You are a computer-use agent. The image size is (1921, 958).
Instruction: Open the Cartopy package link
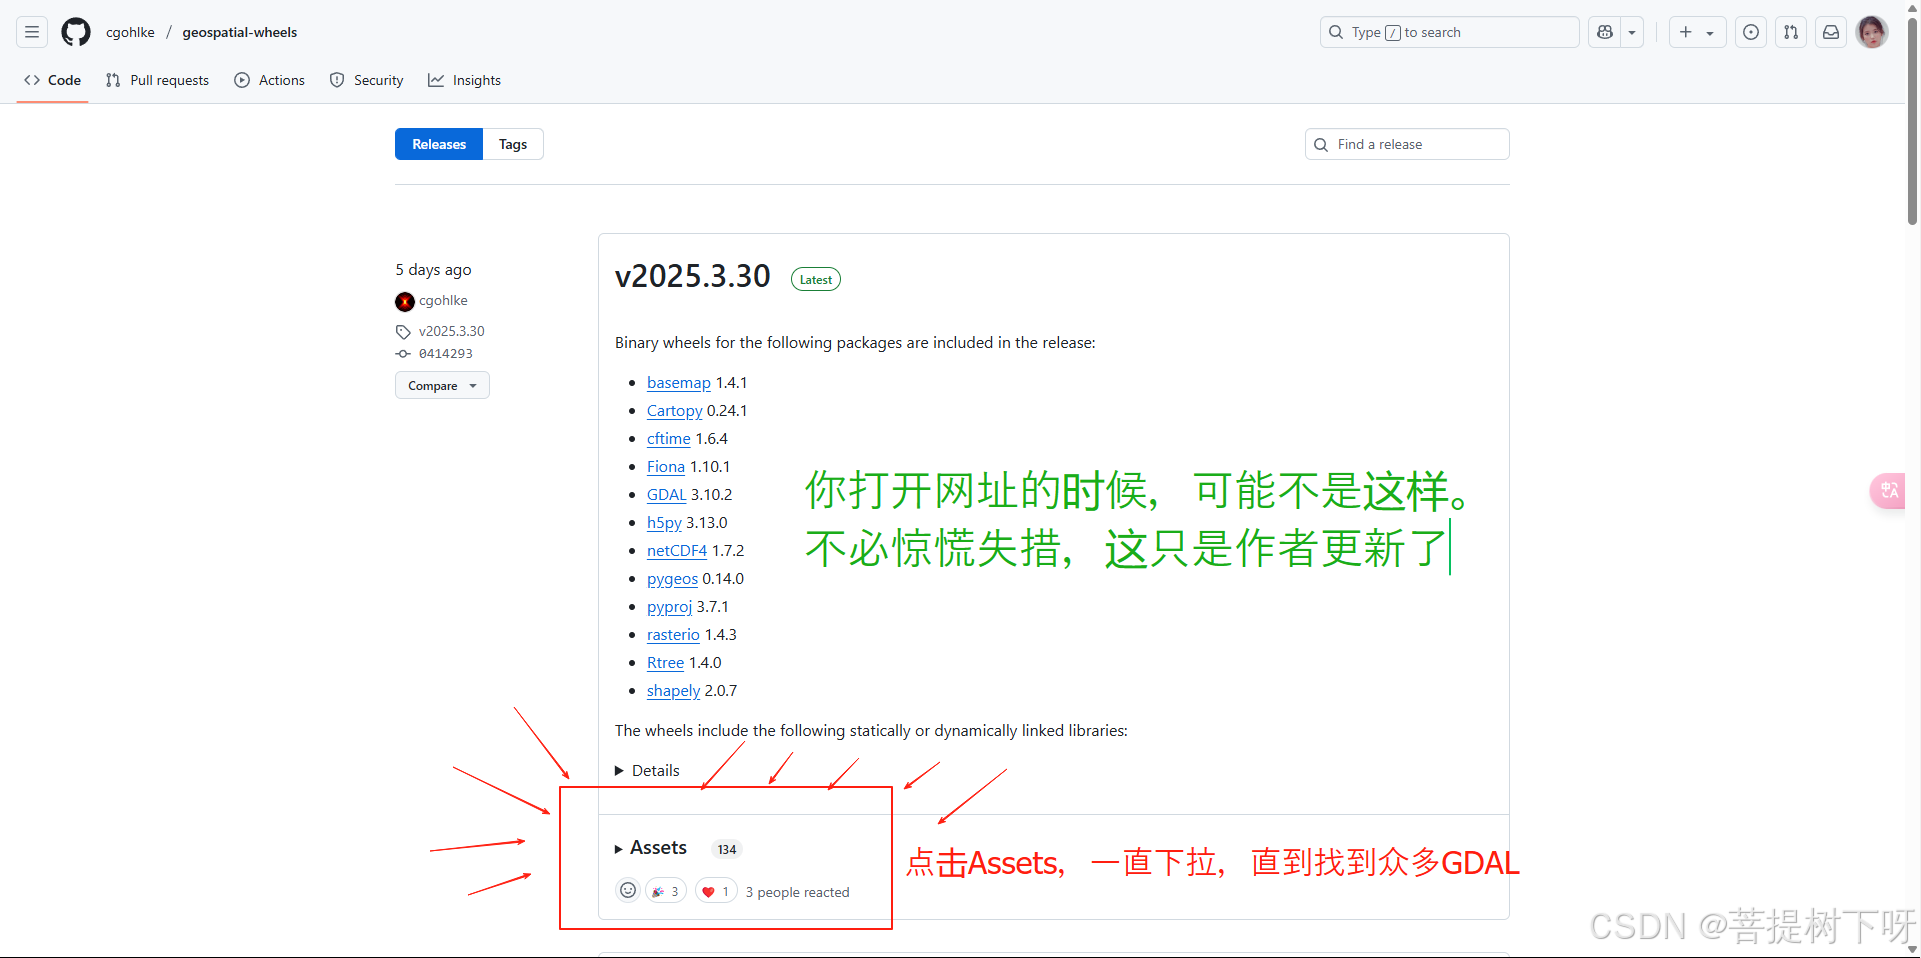(x=674, y=411)
